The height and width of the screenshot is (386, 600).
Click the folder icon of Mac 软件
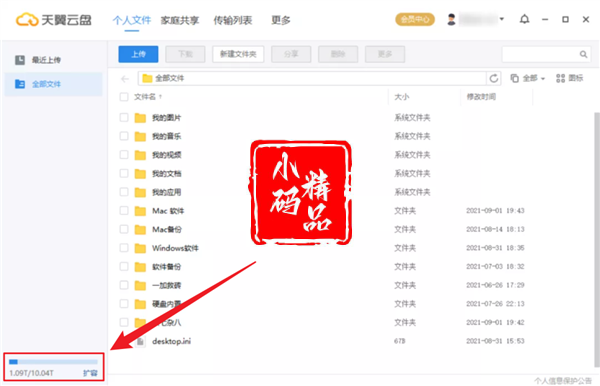[x=140, y=211]
